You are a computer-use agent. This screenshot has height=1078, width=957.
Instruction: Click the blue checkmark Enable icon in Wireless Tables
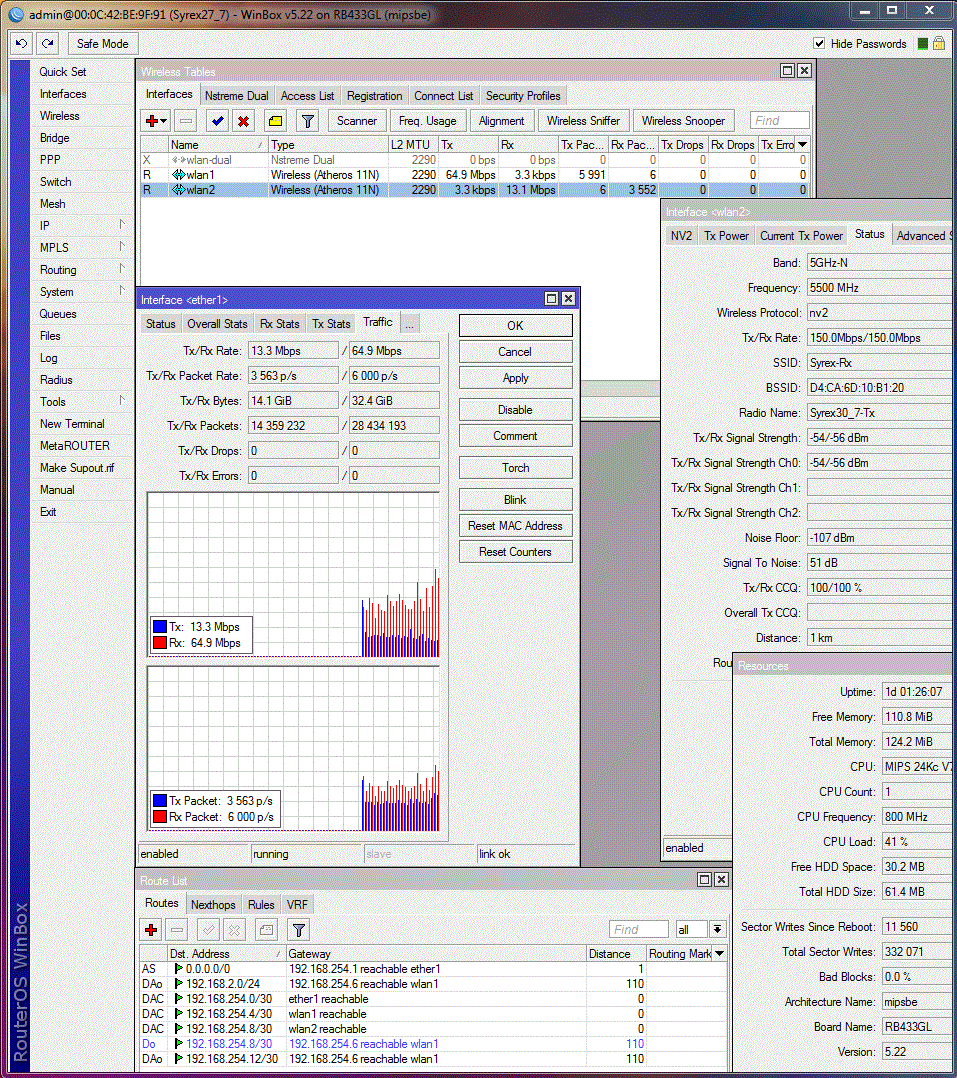coord(218,121)
